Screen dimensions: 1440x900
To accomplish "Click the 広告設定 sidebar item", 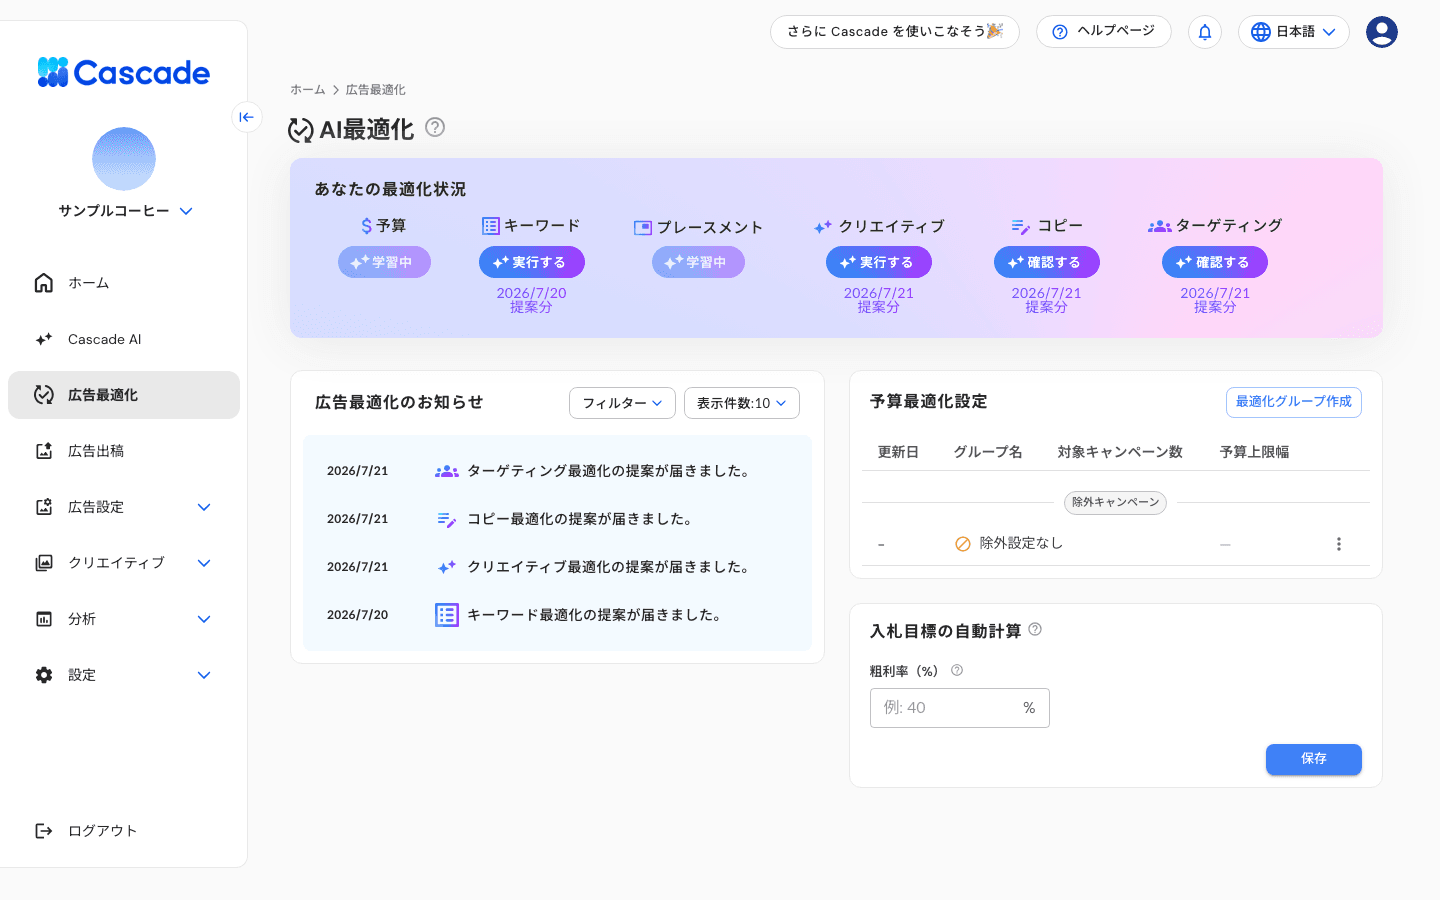I will [124, 507].
